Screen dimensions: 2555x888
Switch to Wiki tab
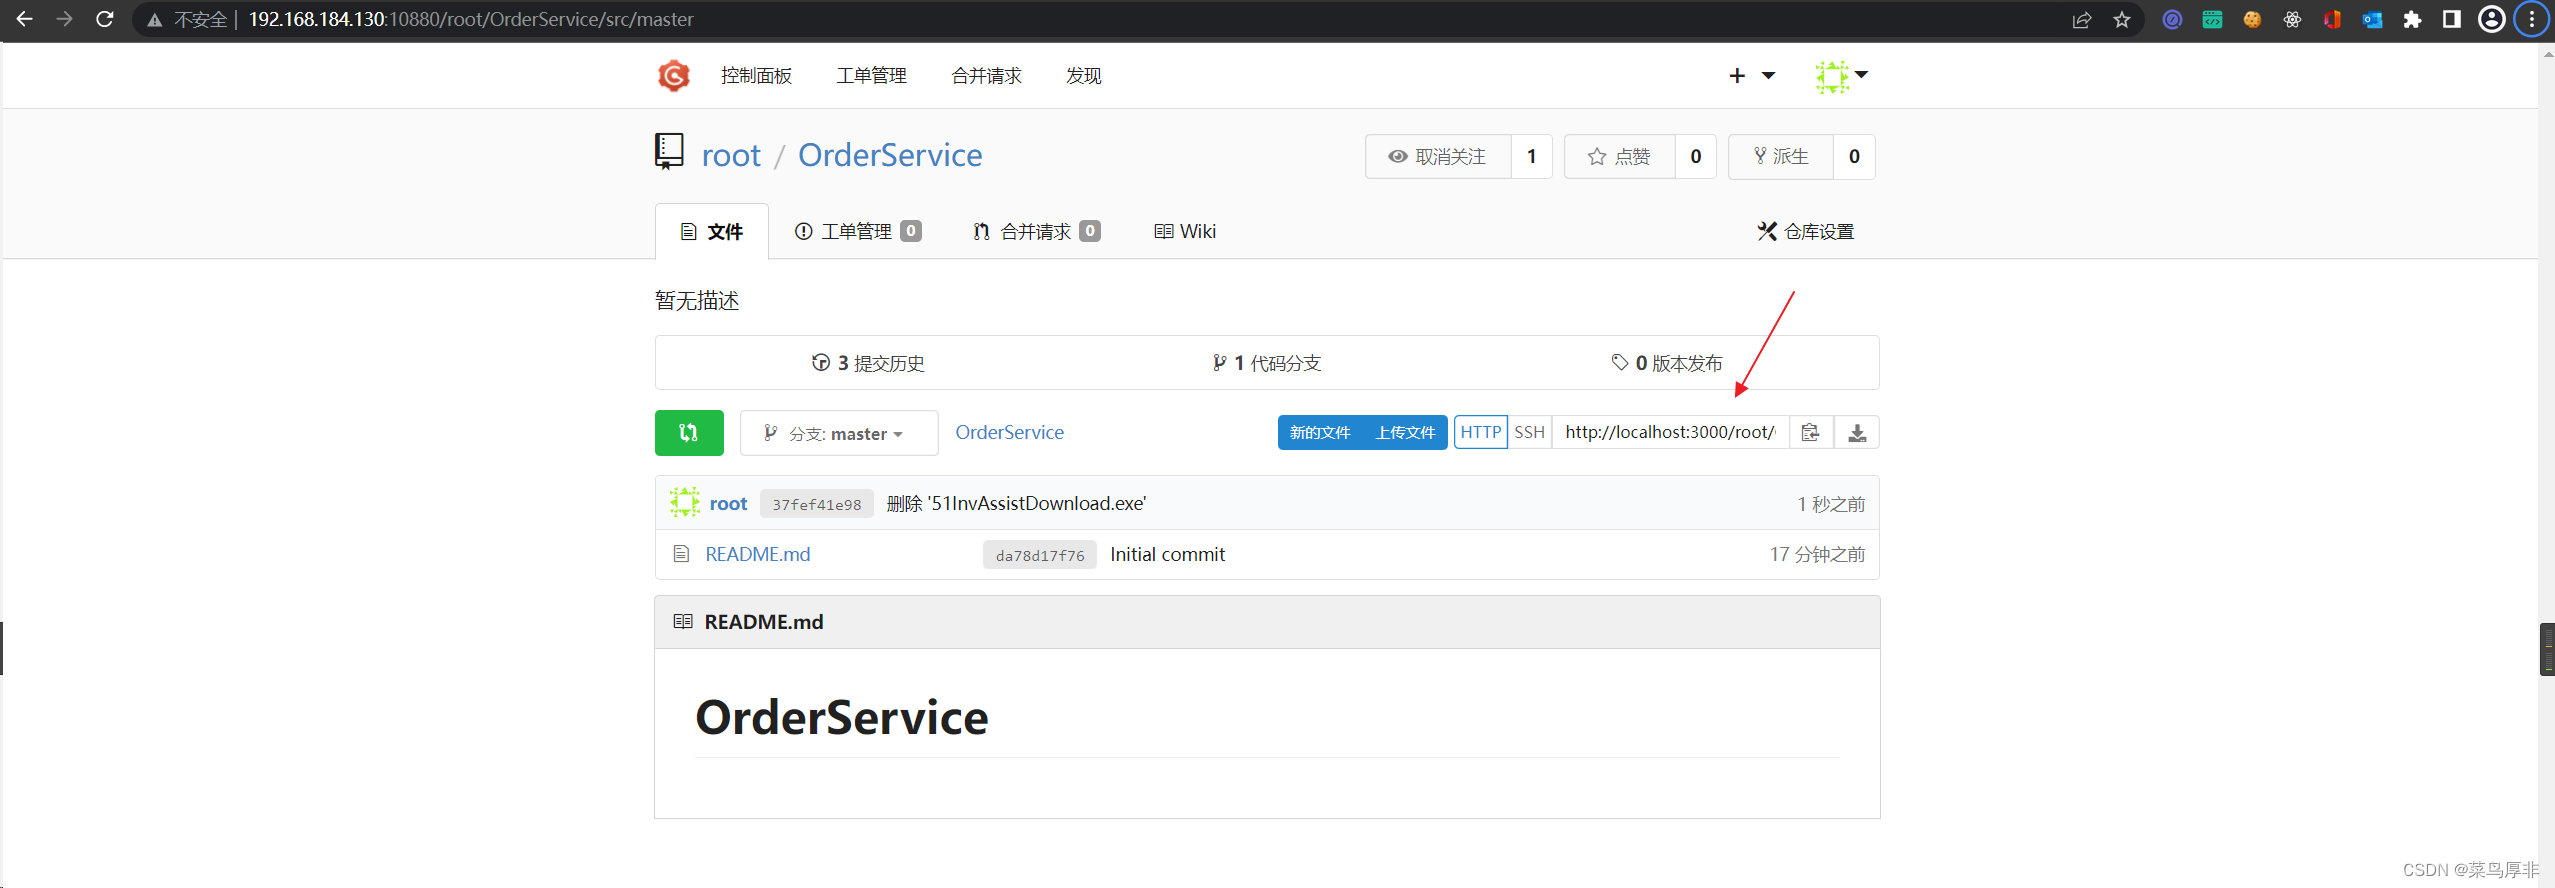(1185, 232)
